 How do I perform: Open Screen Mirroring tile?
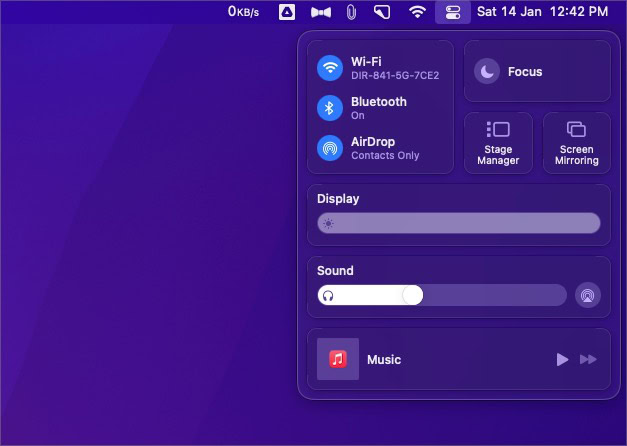(x=577, y=143)
